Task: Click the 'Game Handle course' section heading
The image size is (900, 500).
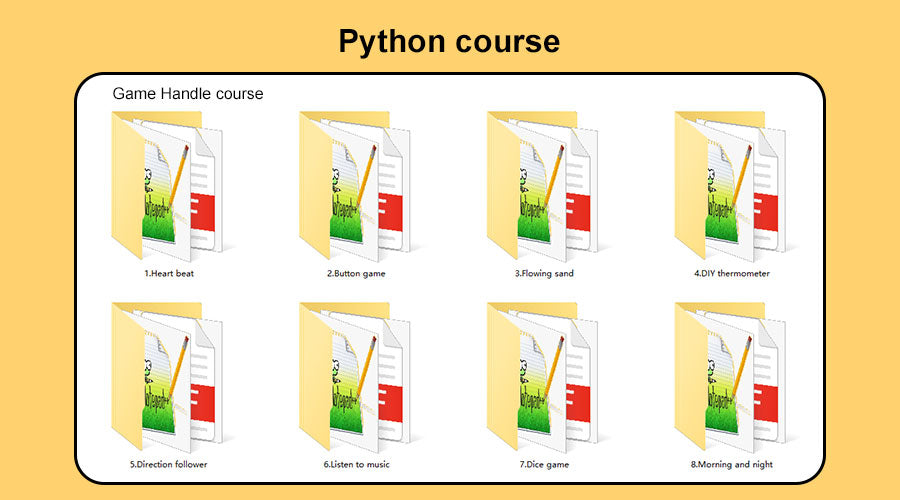Action: (188, 94)
